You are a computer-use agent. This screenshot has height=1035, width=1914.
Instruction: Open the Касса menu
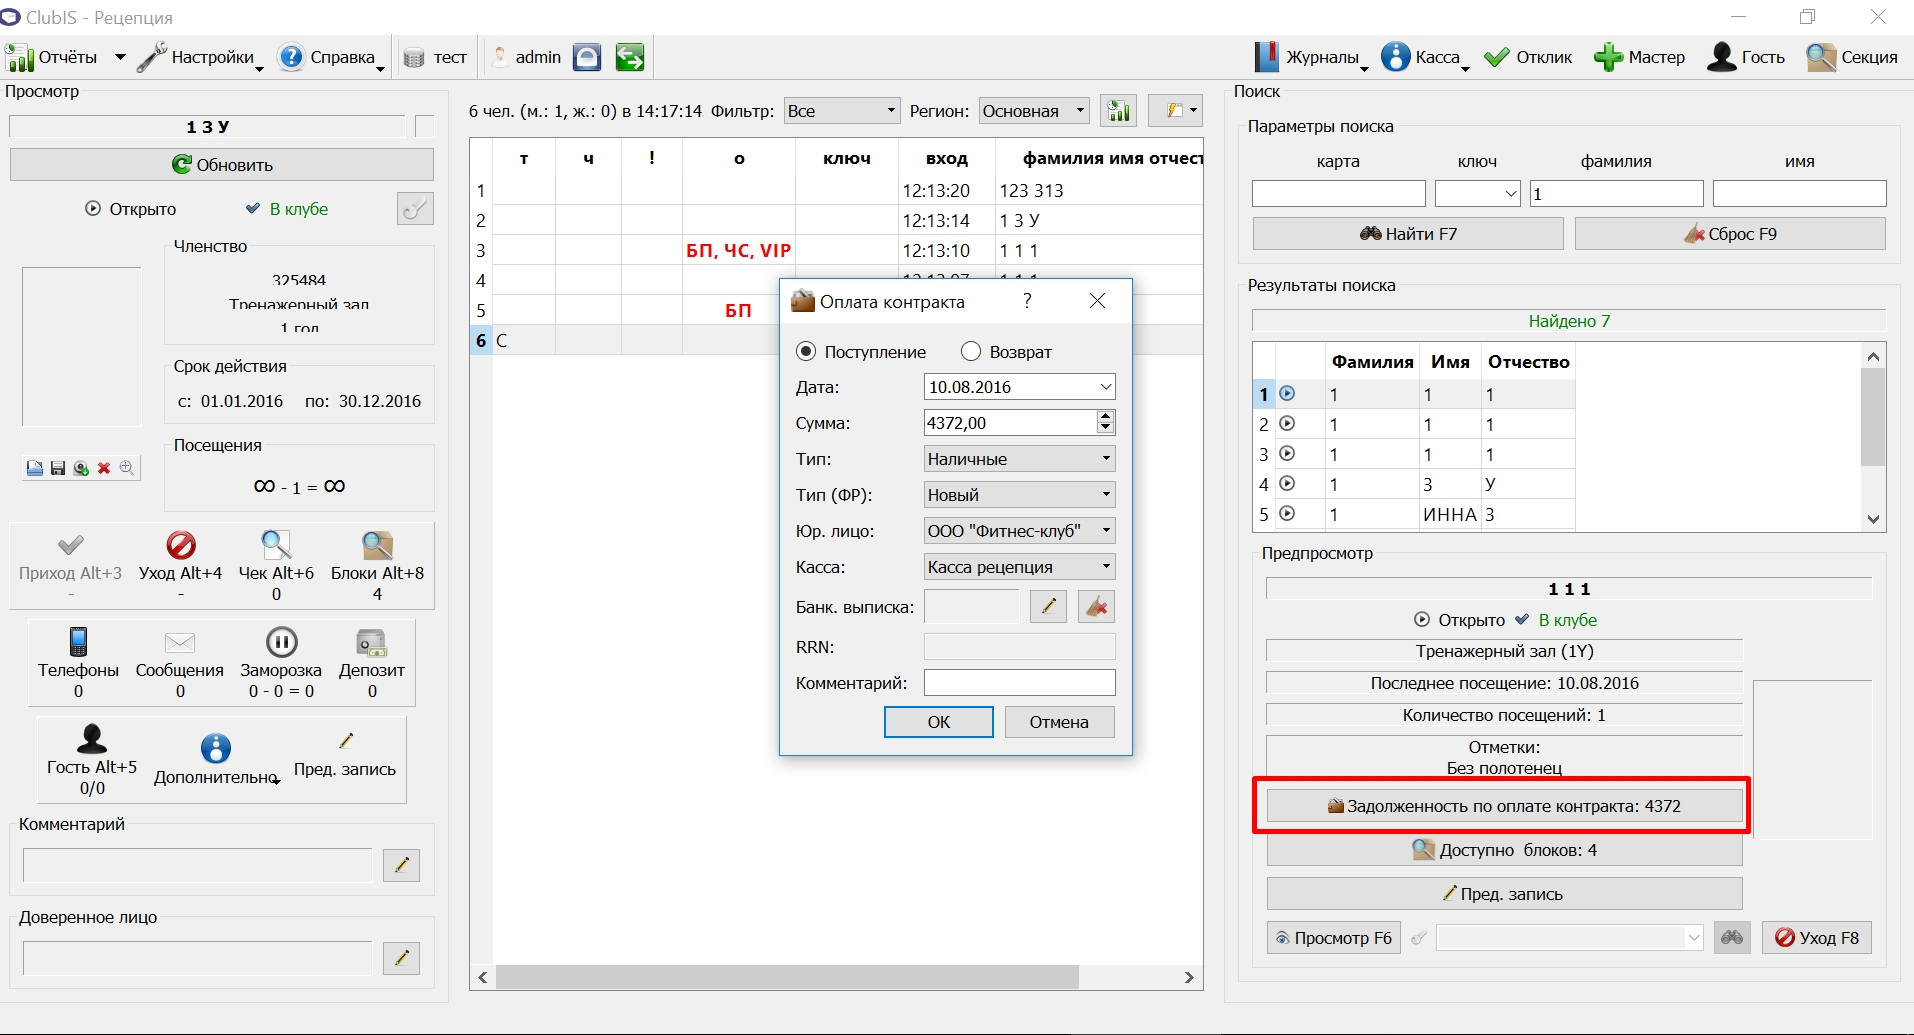(x=1424, y=57)
